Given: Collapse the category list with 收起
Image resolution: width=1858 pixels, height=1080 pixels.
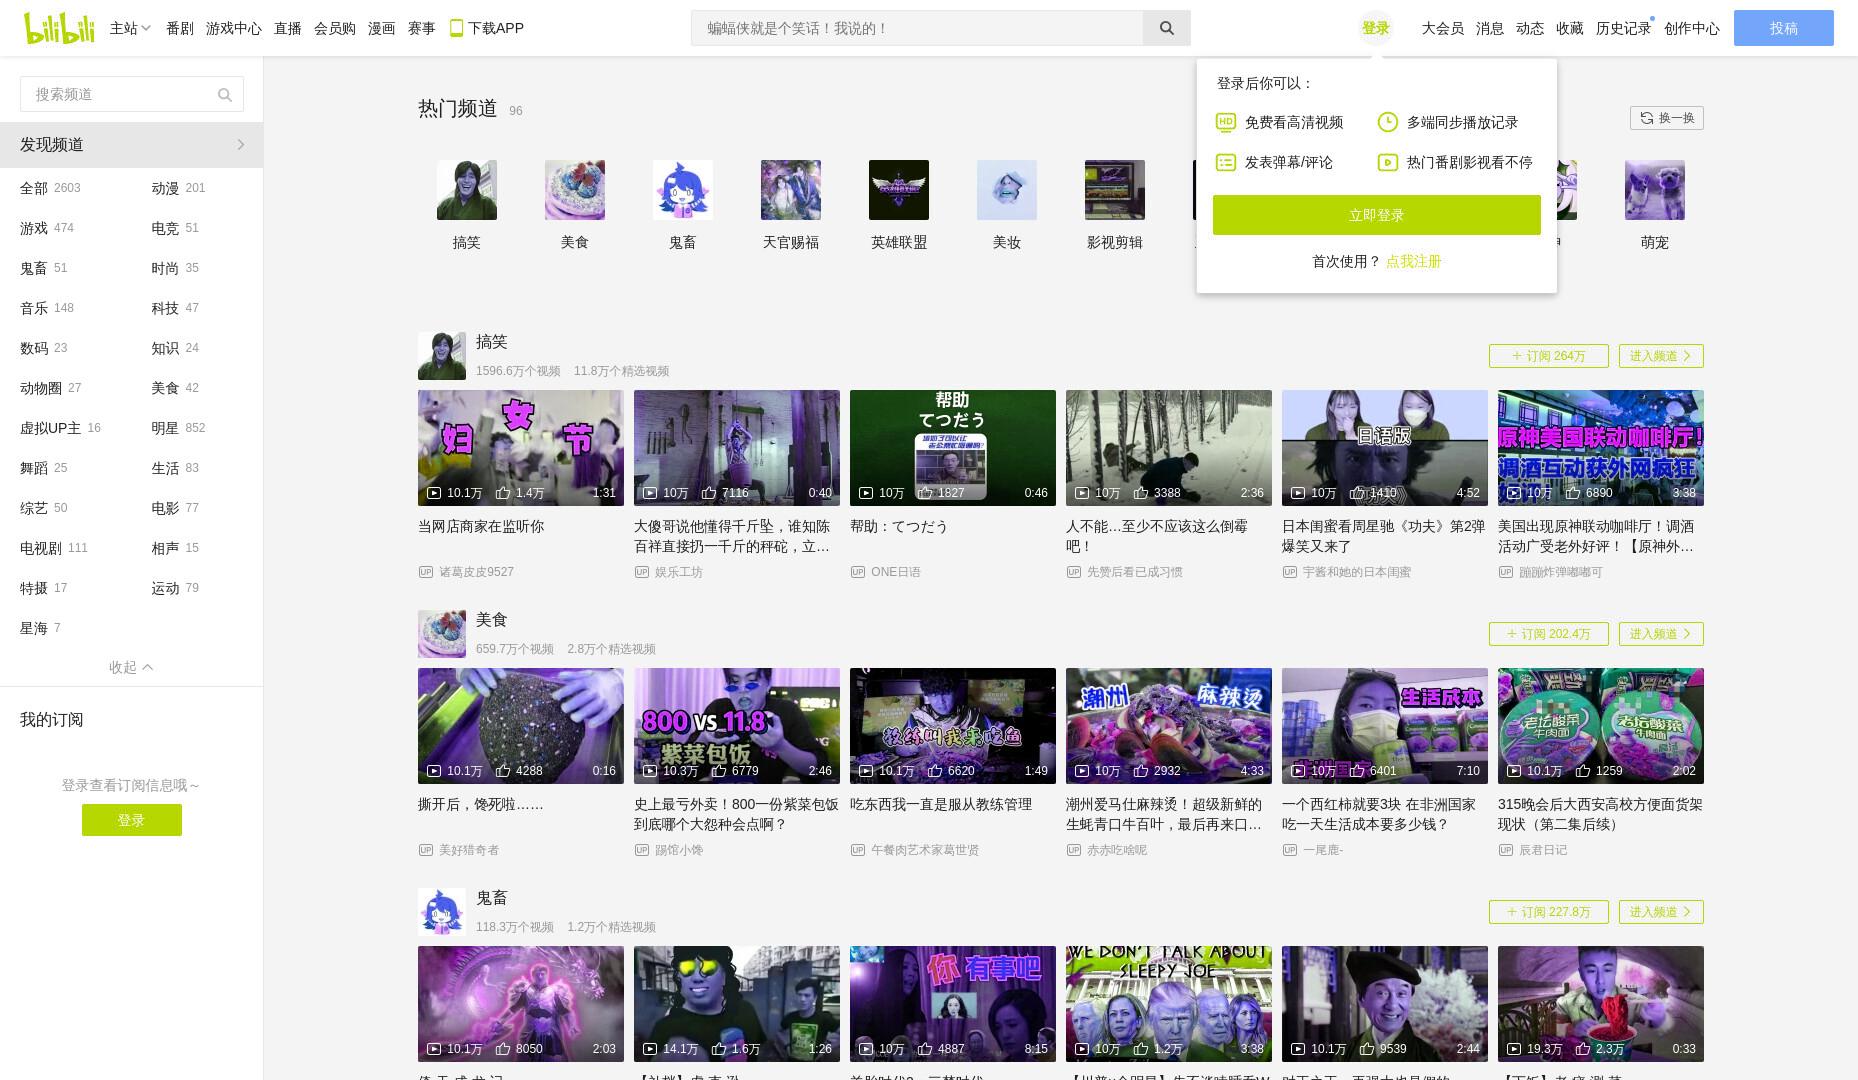Looking at the screenshot, I should click(131, 667).
